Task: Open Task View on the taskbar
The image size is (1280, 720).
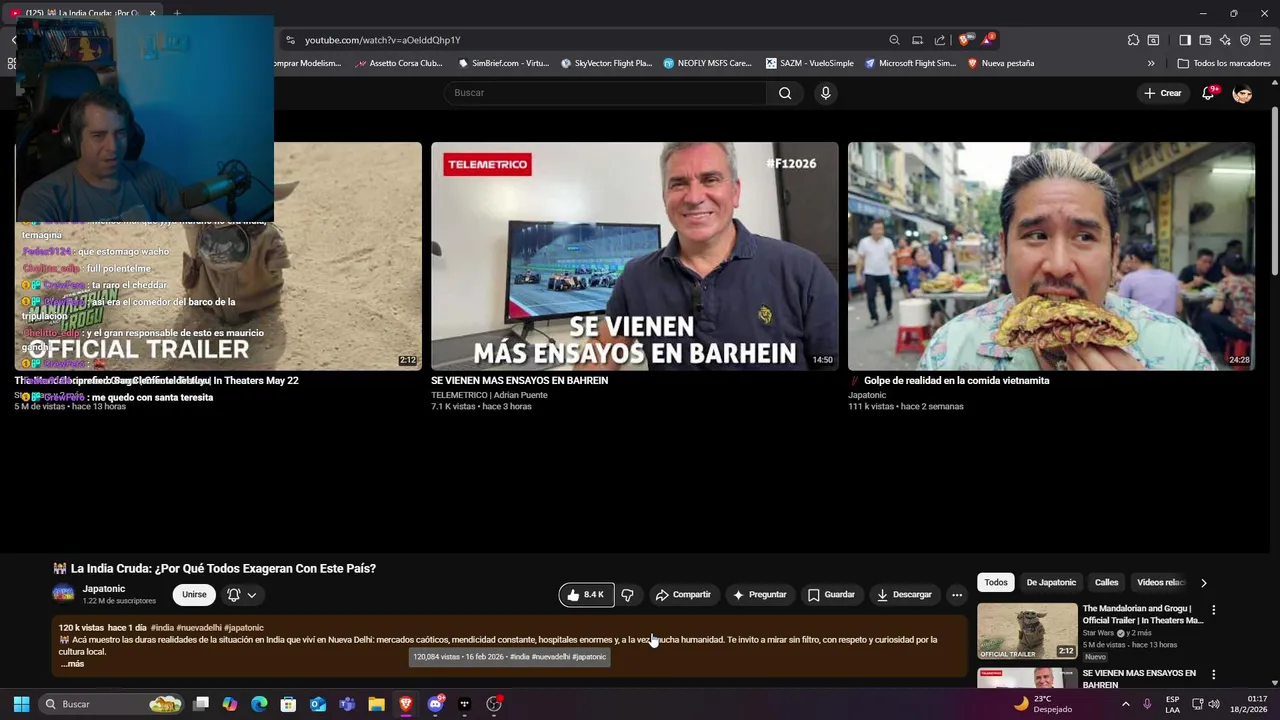Action: (201, 704)
